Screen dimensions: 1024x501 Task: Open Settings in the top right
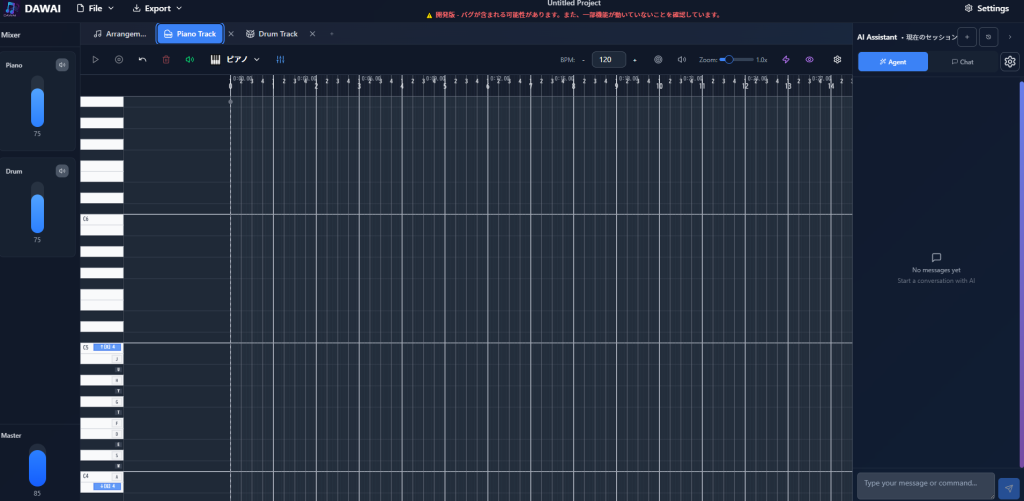(986, 8)
